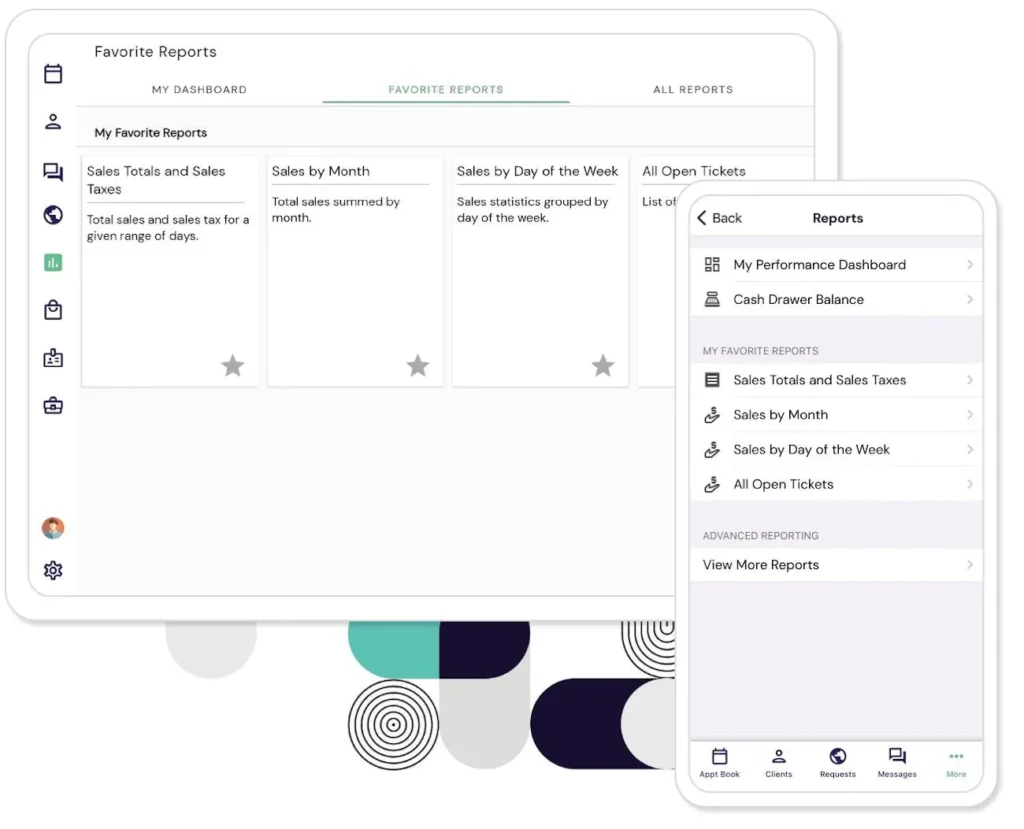Click the clients person icon in the sidebar
The image size is (1024, 829).
(53, 122)
